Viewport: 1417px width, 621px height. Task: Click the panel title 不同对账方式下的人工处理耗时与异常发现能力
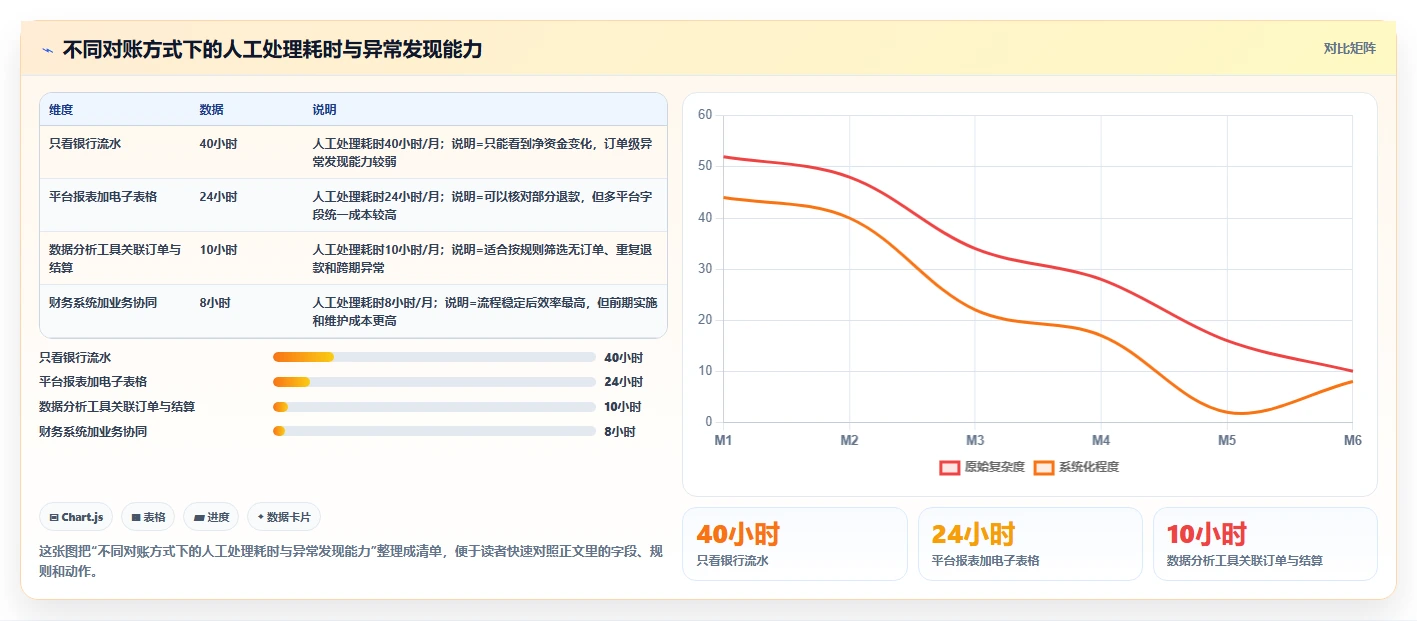(272, 49)
